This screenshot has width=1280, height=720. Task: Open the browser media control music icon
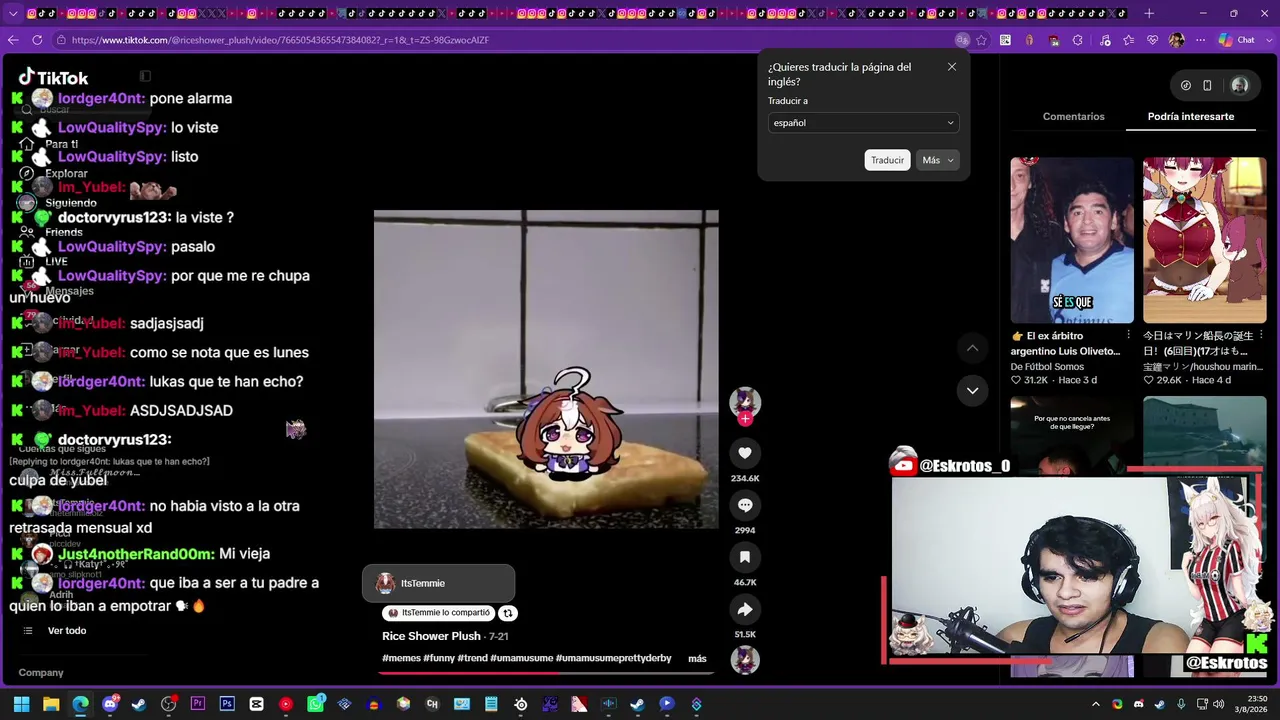(1105, 40)
